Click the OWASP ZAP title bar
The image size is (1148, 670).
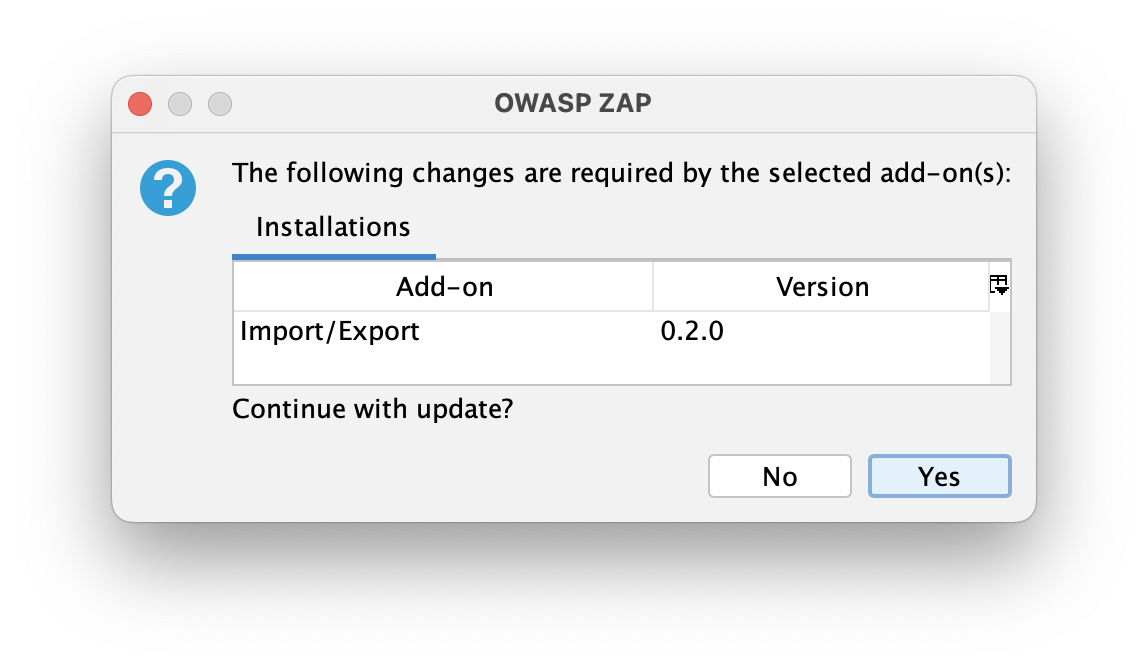coord(573,103)
